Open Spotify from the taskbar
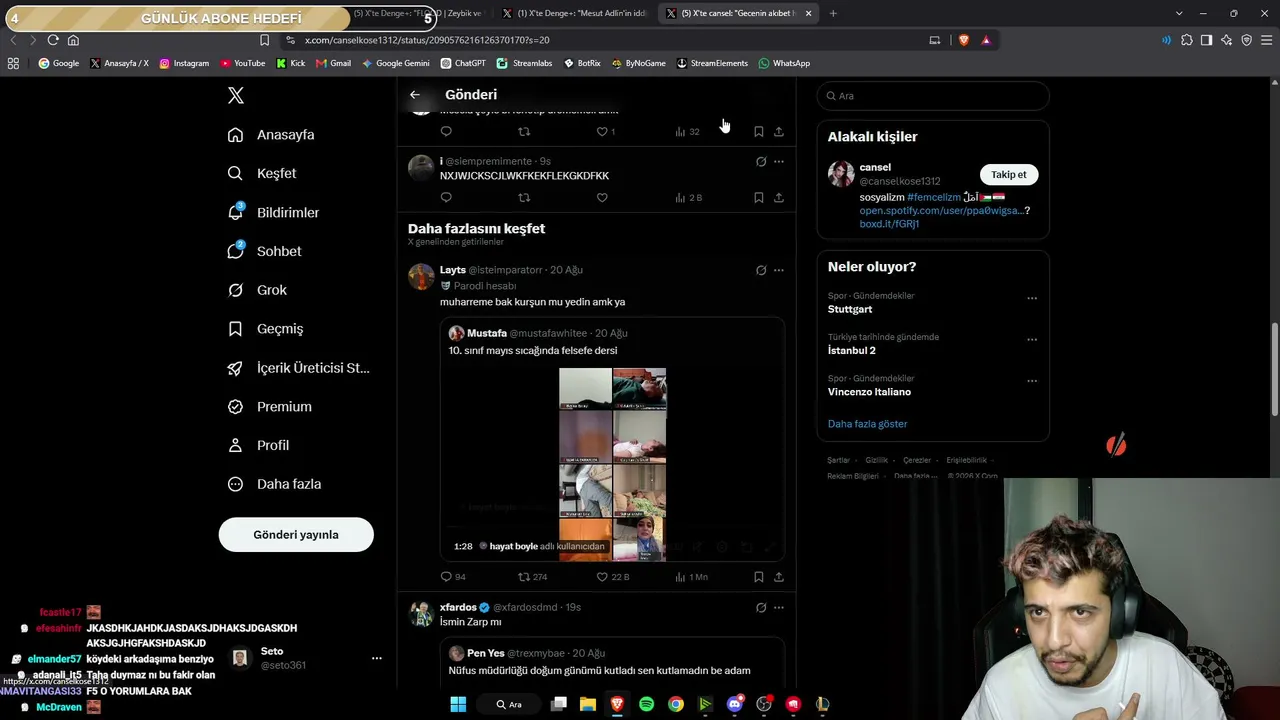 click(646, 705)
